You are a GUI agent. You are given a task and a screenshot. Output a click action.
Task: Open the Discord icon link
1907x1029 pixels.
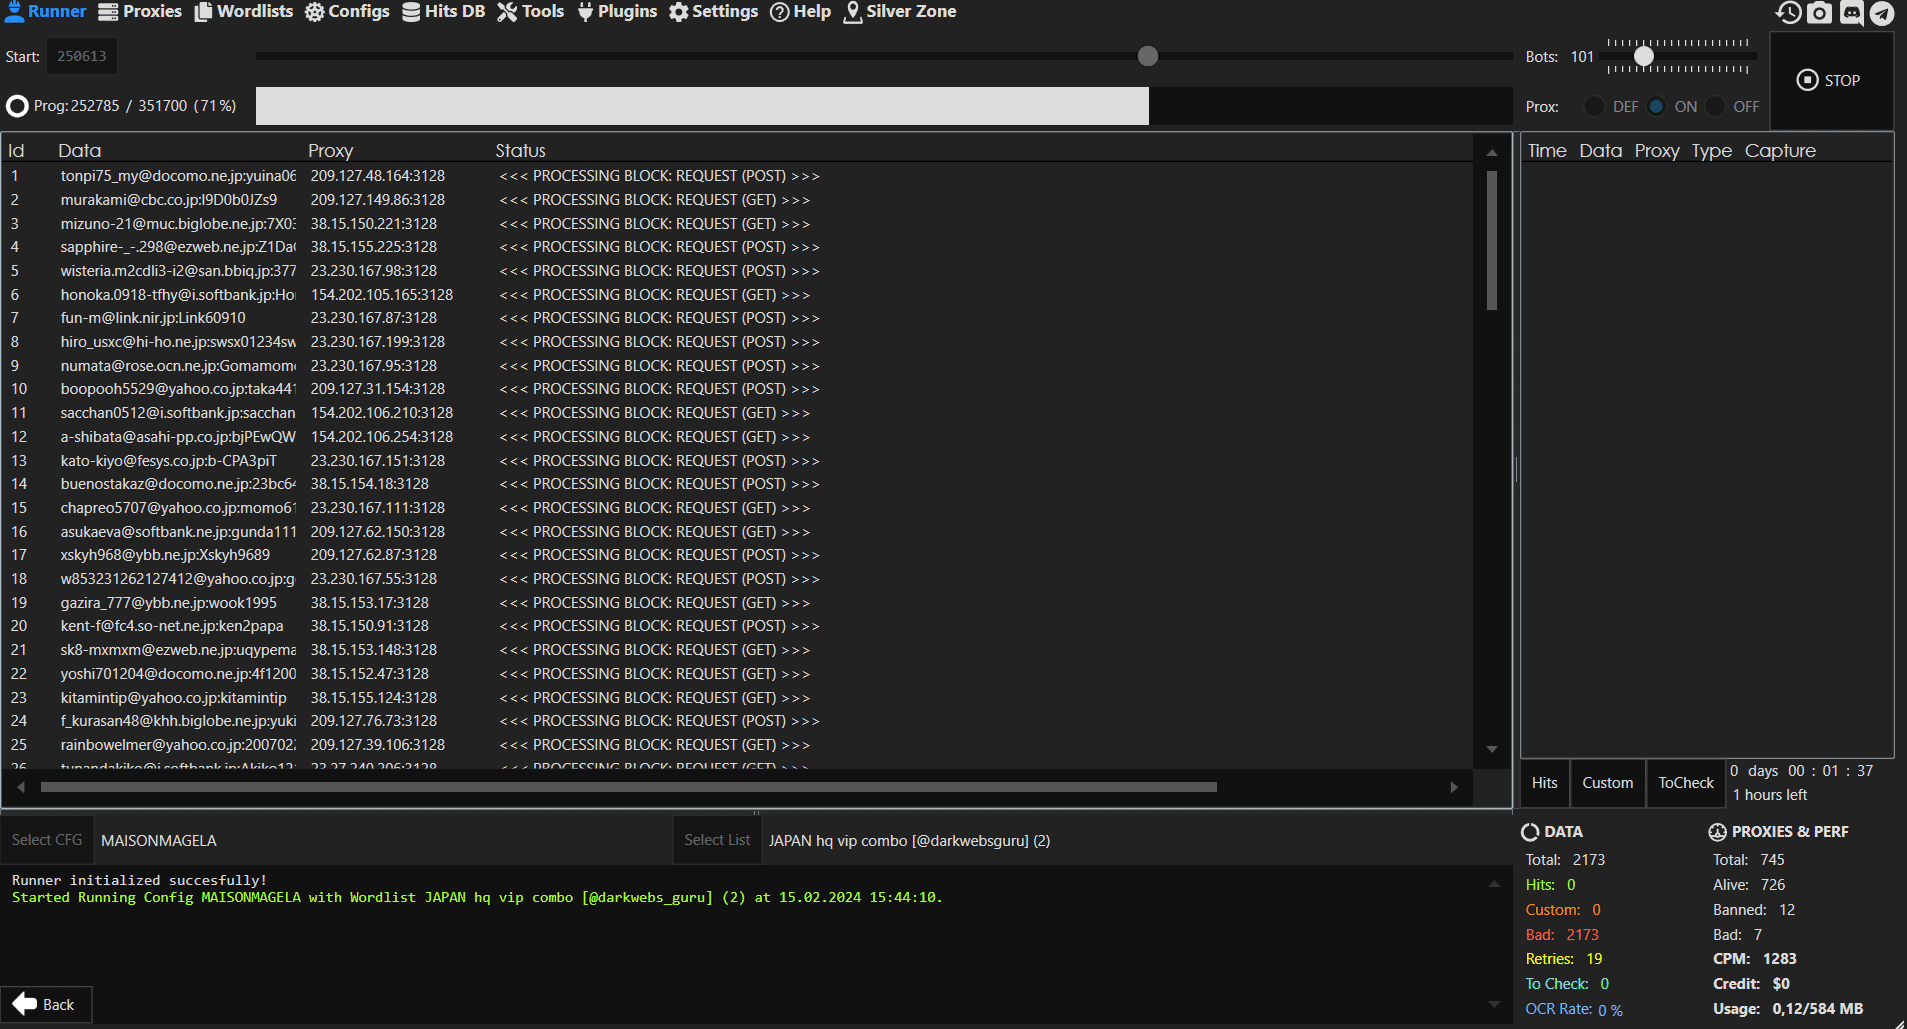click(1852, 12)
